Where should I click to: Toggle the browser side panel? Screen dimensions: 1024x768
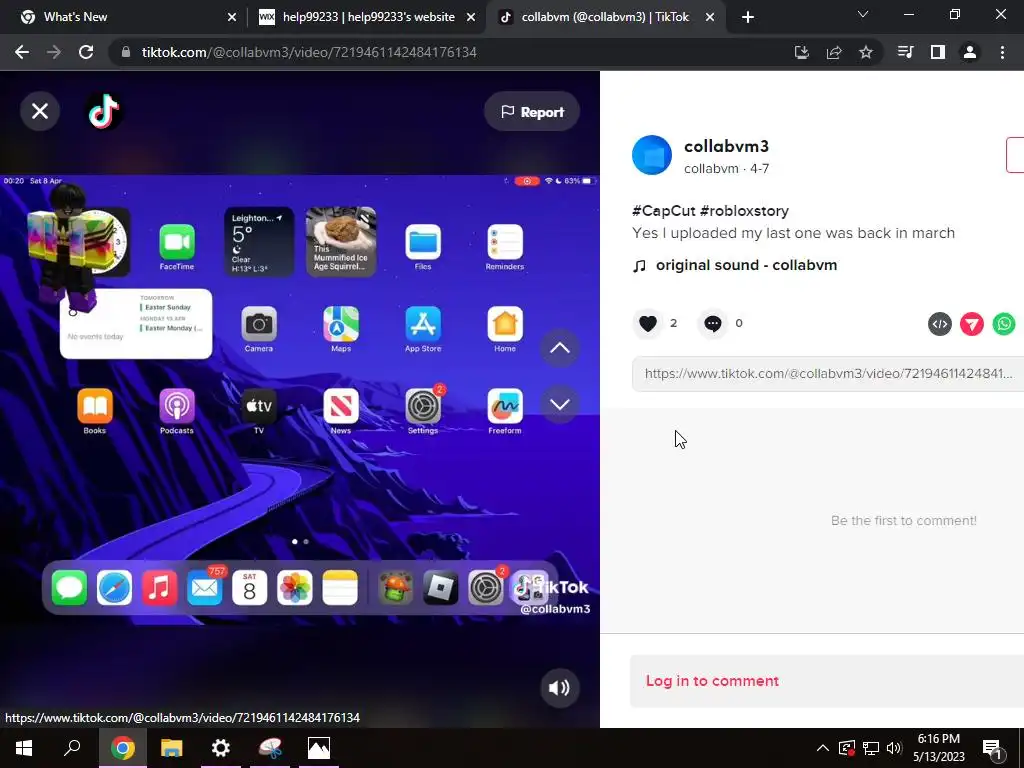tap(938, 52)
